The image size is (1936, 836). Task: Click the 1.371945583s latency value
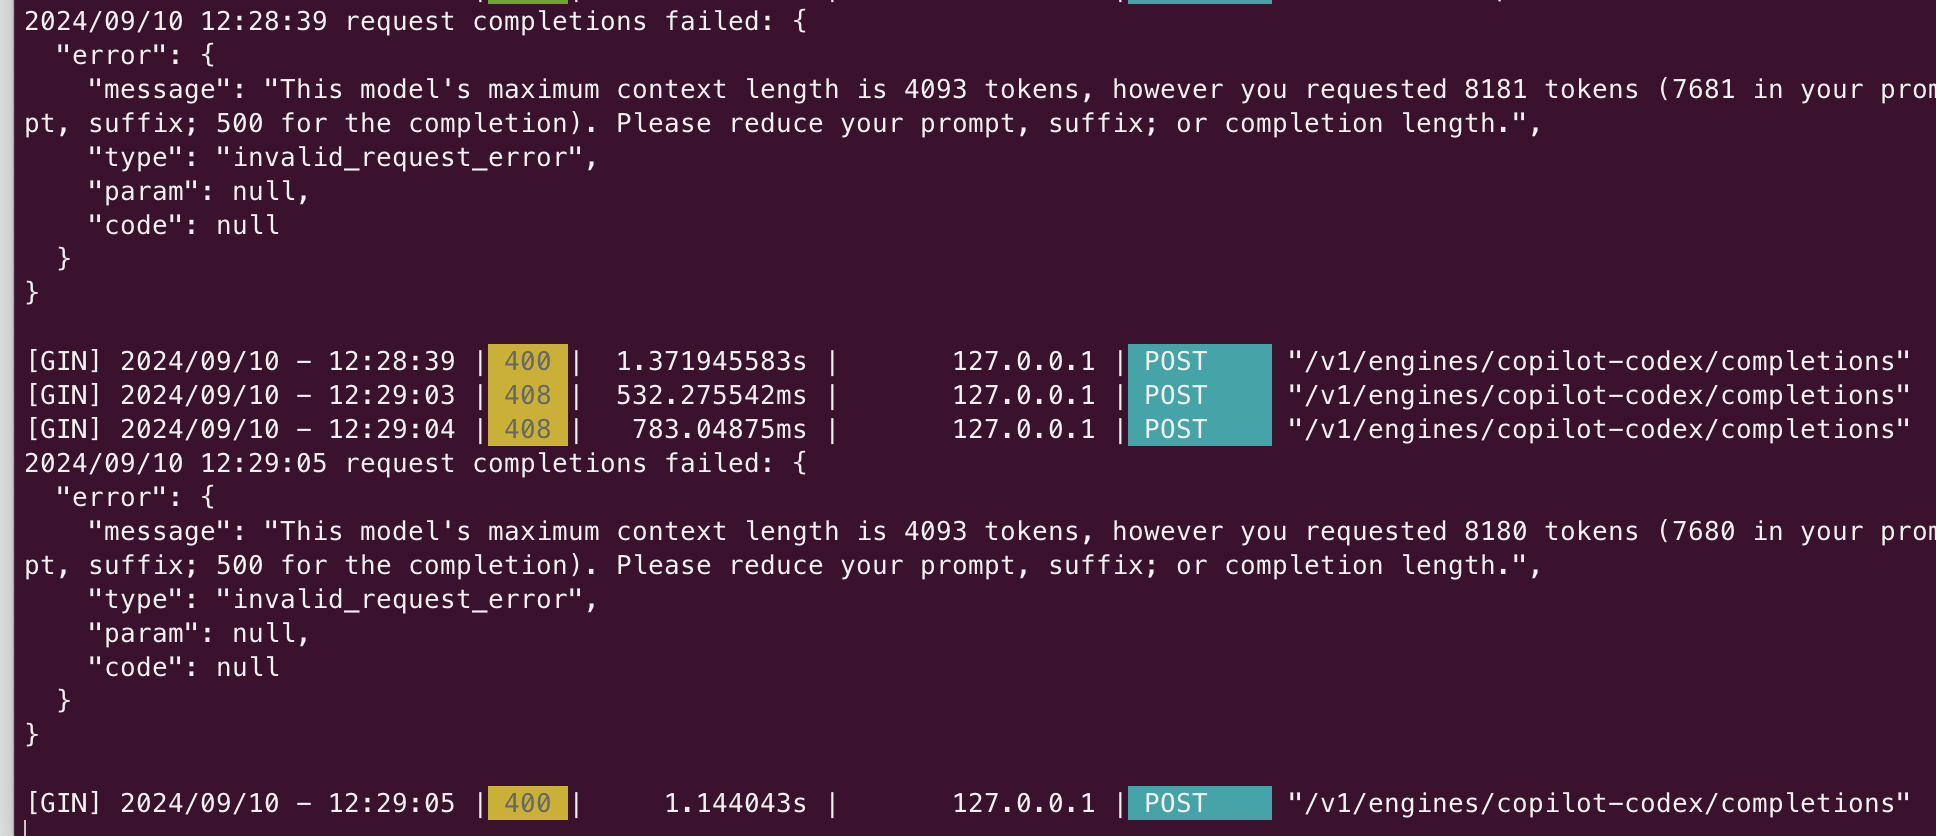coord(711,361)
